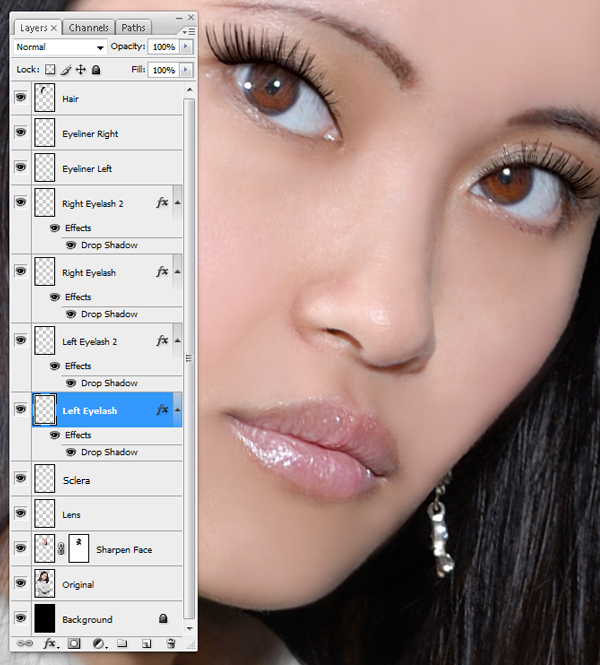600x665 pixels.
Task: Click scrollbar up arrow in Layers panel
Action: pos(190,89)
